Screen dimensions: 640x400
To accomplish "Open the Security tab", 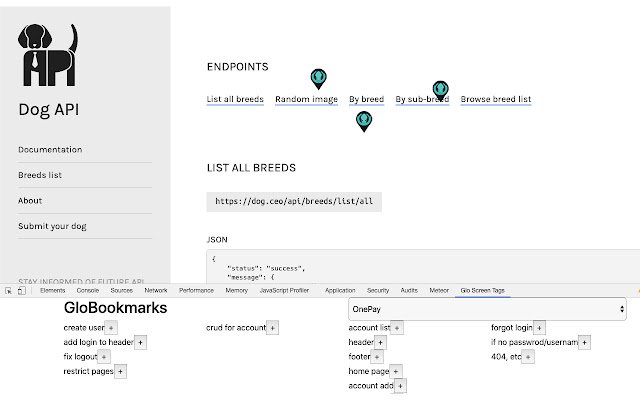I will [x=378, y=291].
